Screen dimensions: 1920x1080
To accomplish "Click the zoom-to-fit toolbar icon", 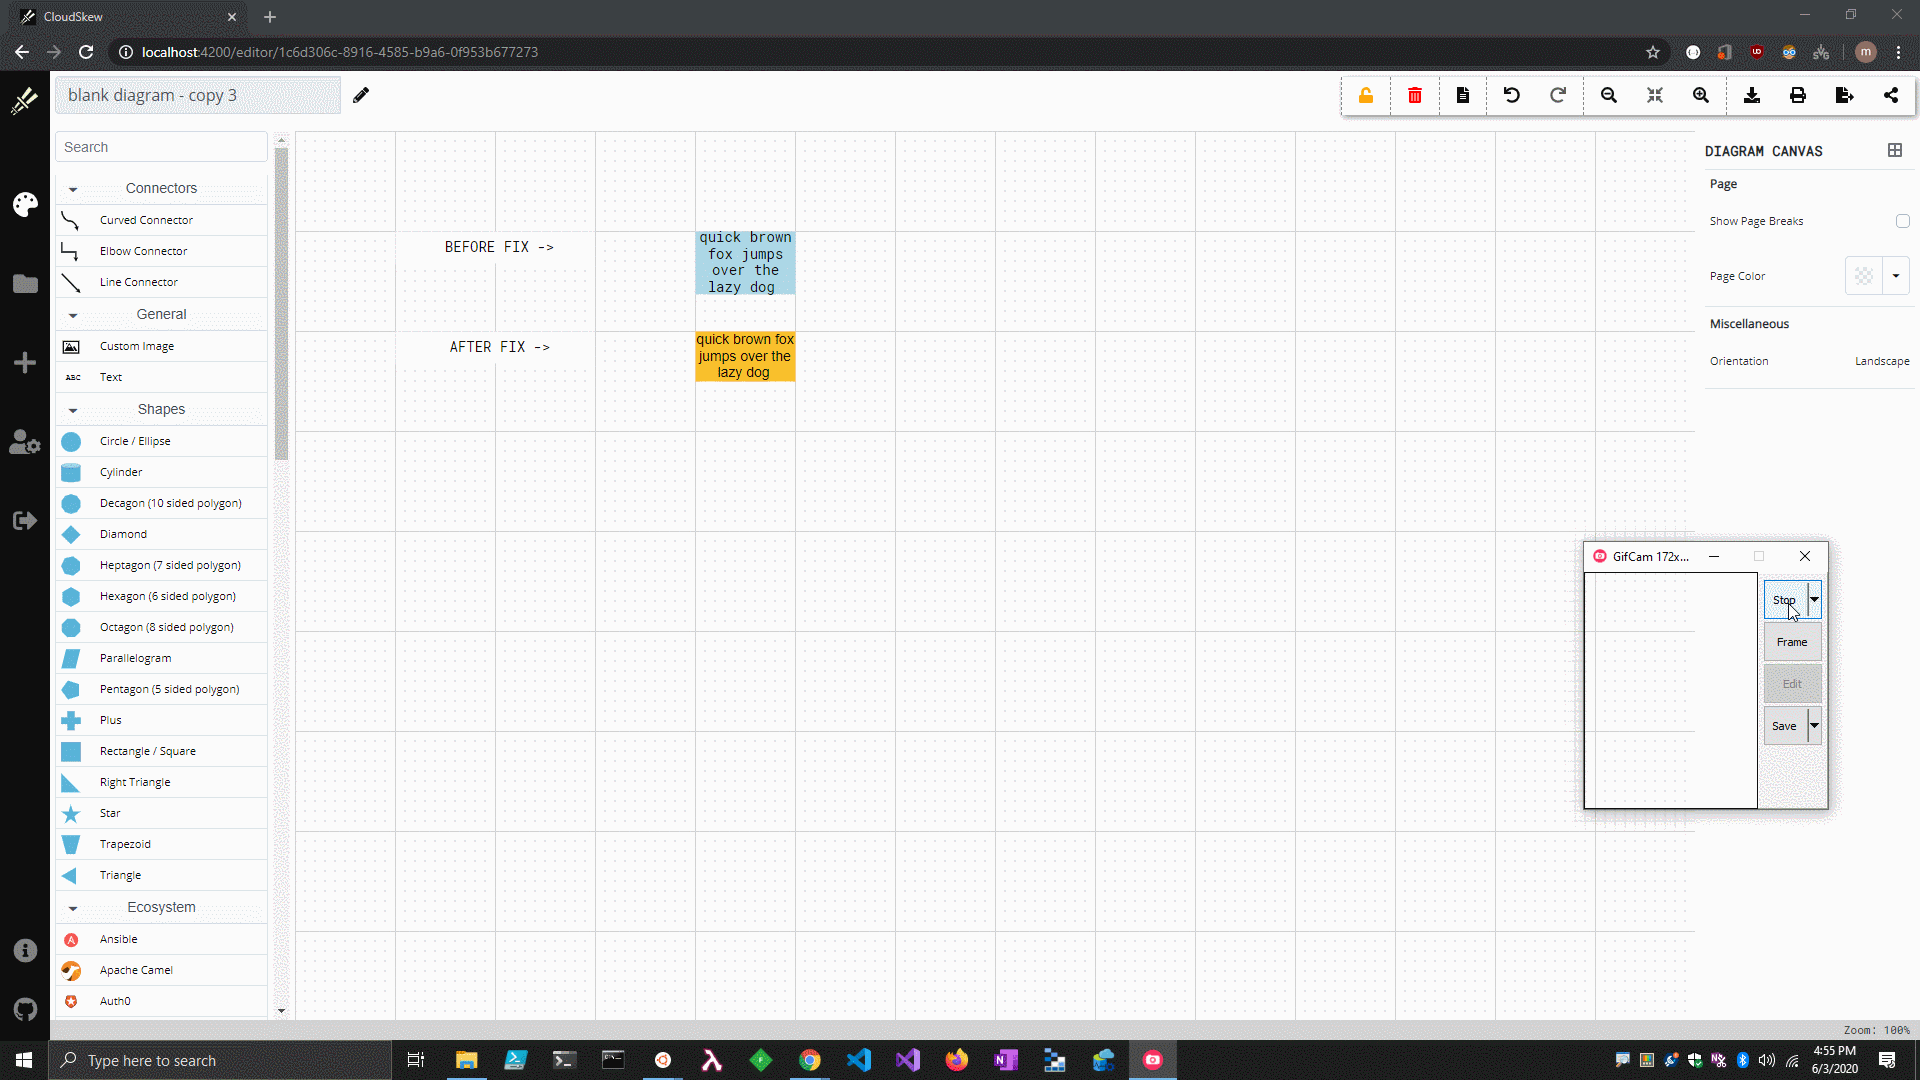I will (1655, 95).
